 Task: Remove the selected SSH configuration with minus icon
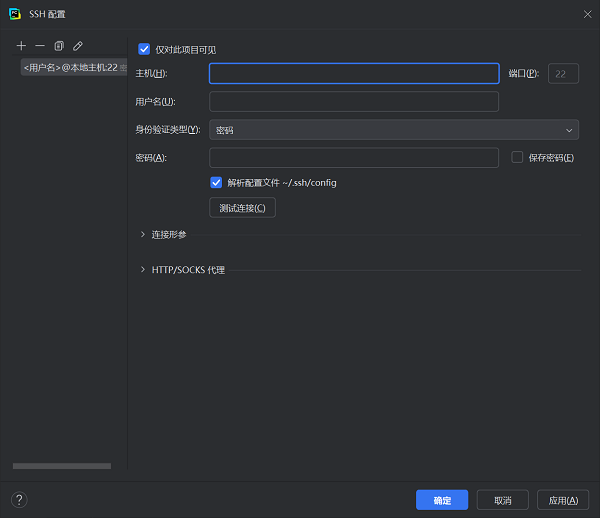[40, 46]
